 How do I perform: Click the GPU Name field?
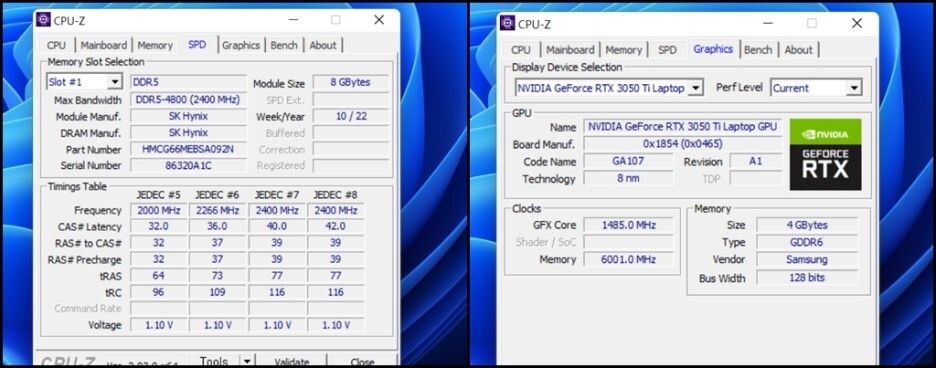(x=682, y=127)
